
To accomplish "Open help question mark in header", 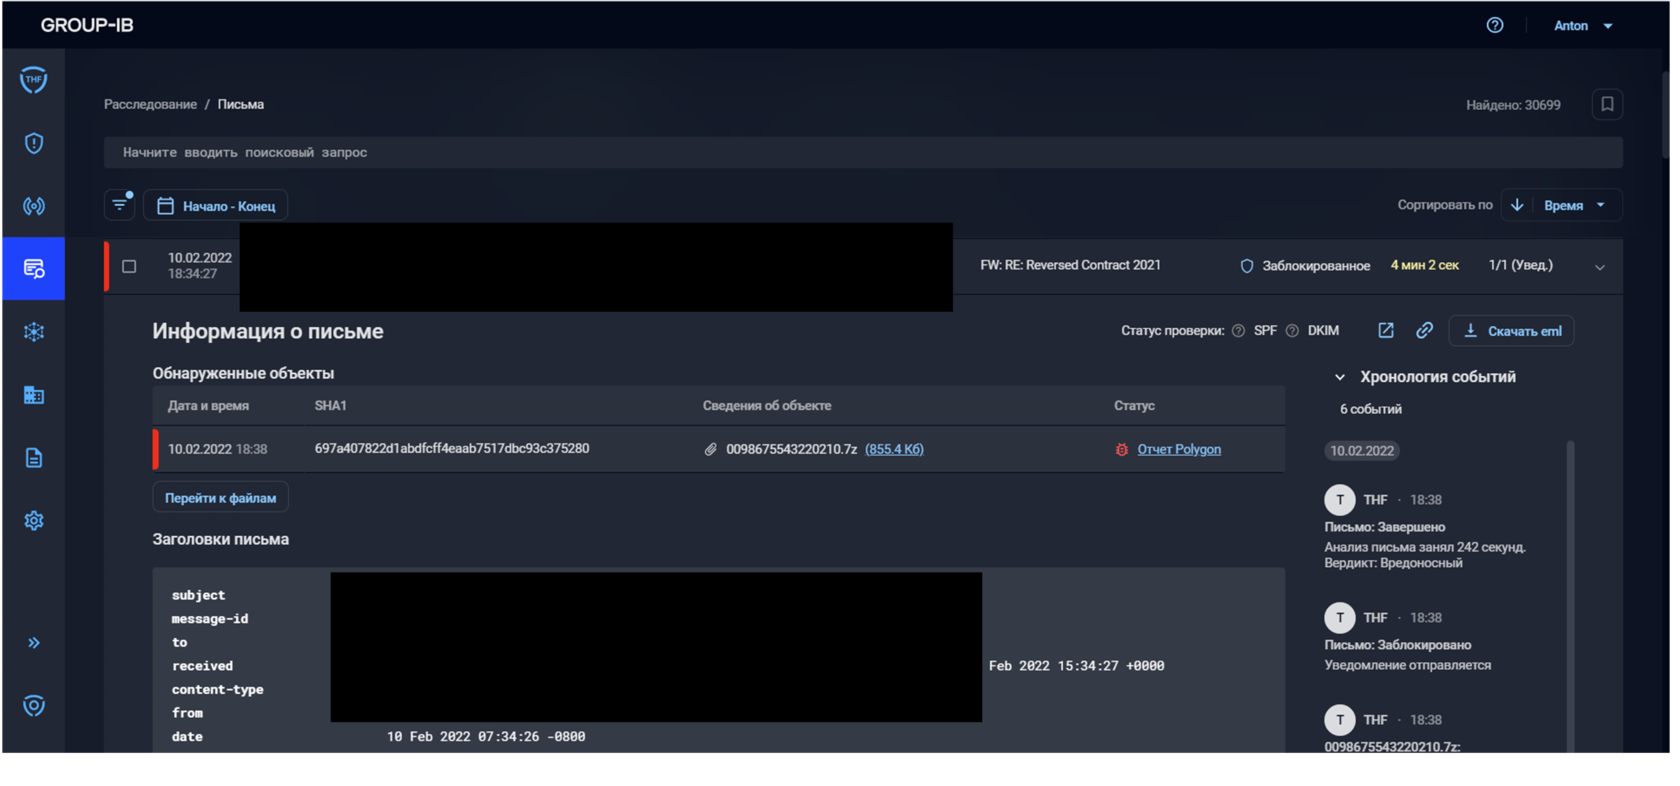I will click(x=1495, y=25).
